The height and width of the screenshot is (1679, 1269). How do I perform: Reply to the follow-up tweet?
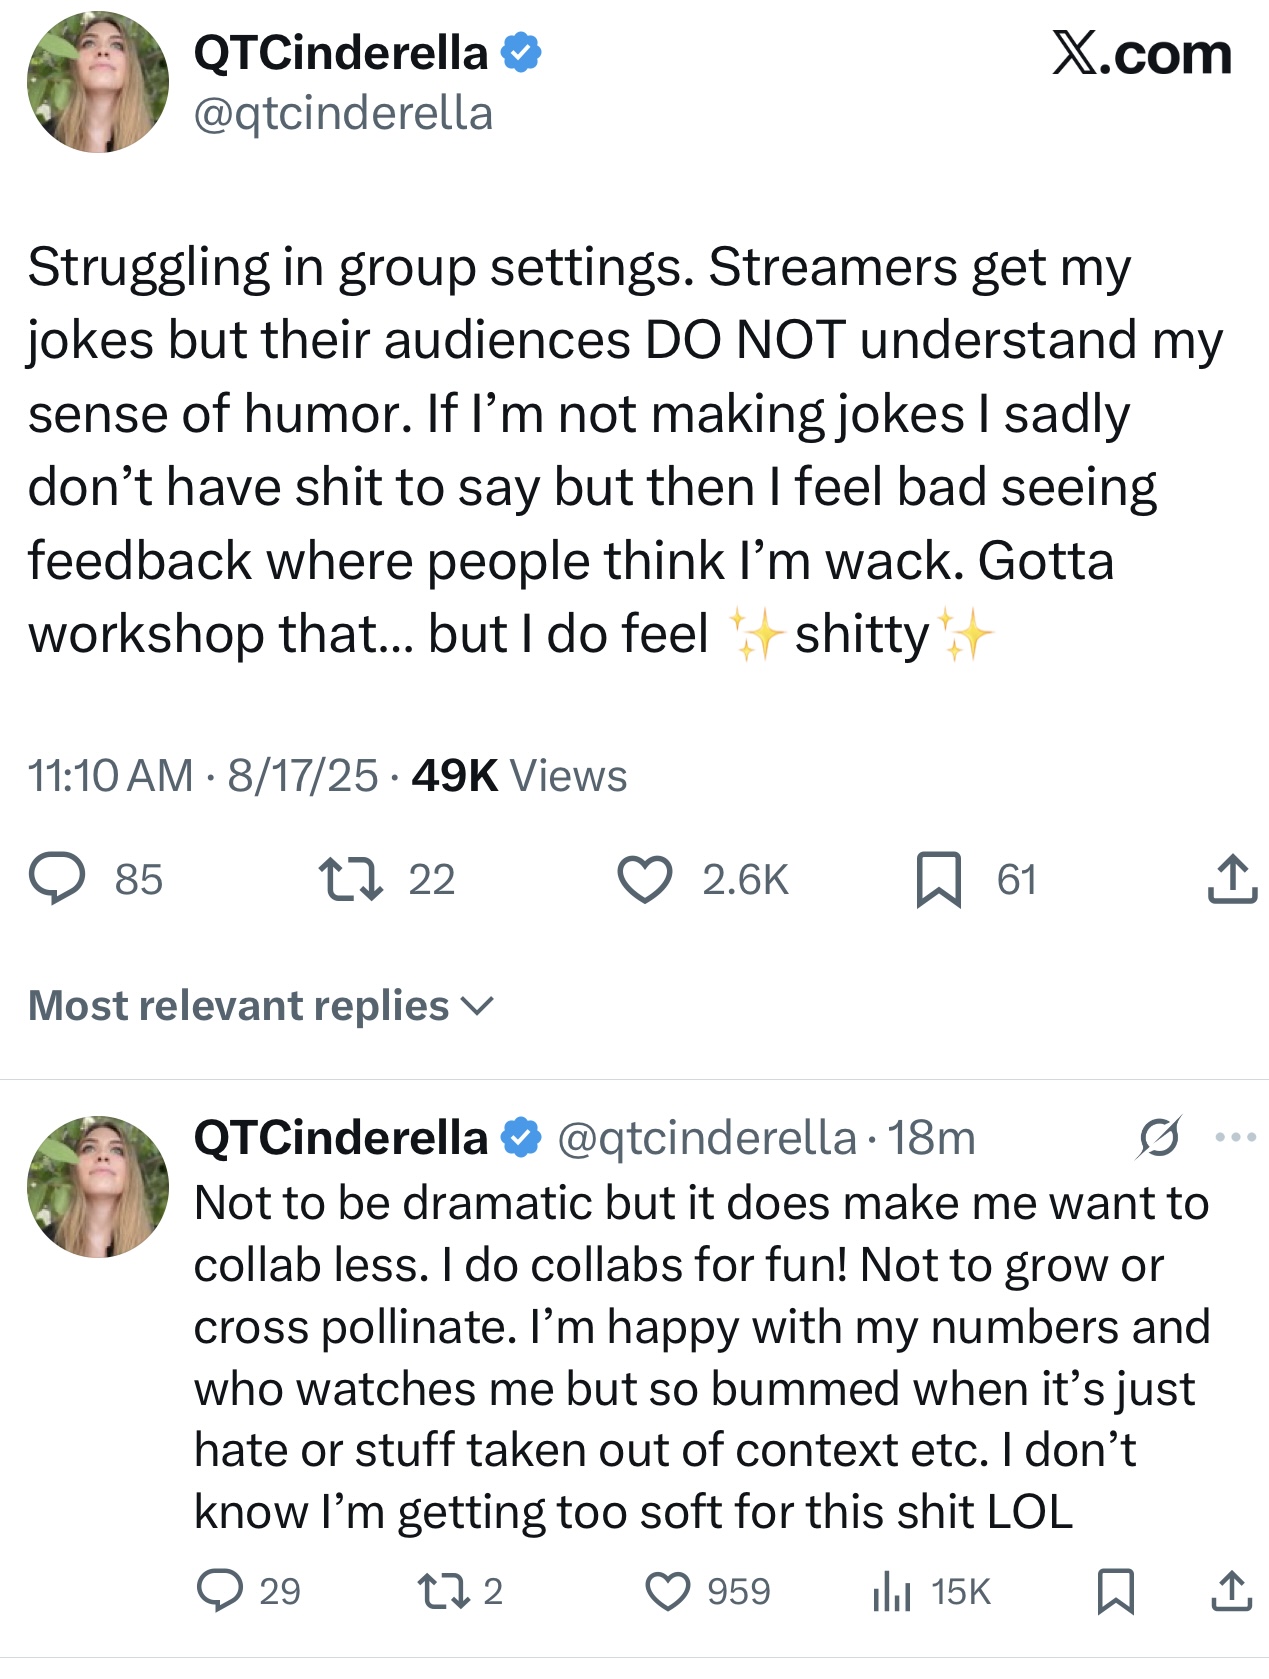[220, 1590]
